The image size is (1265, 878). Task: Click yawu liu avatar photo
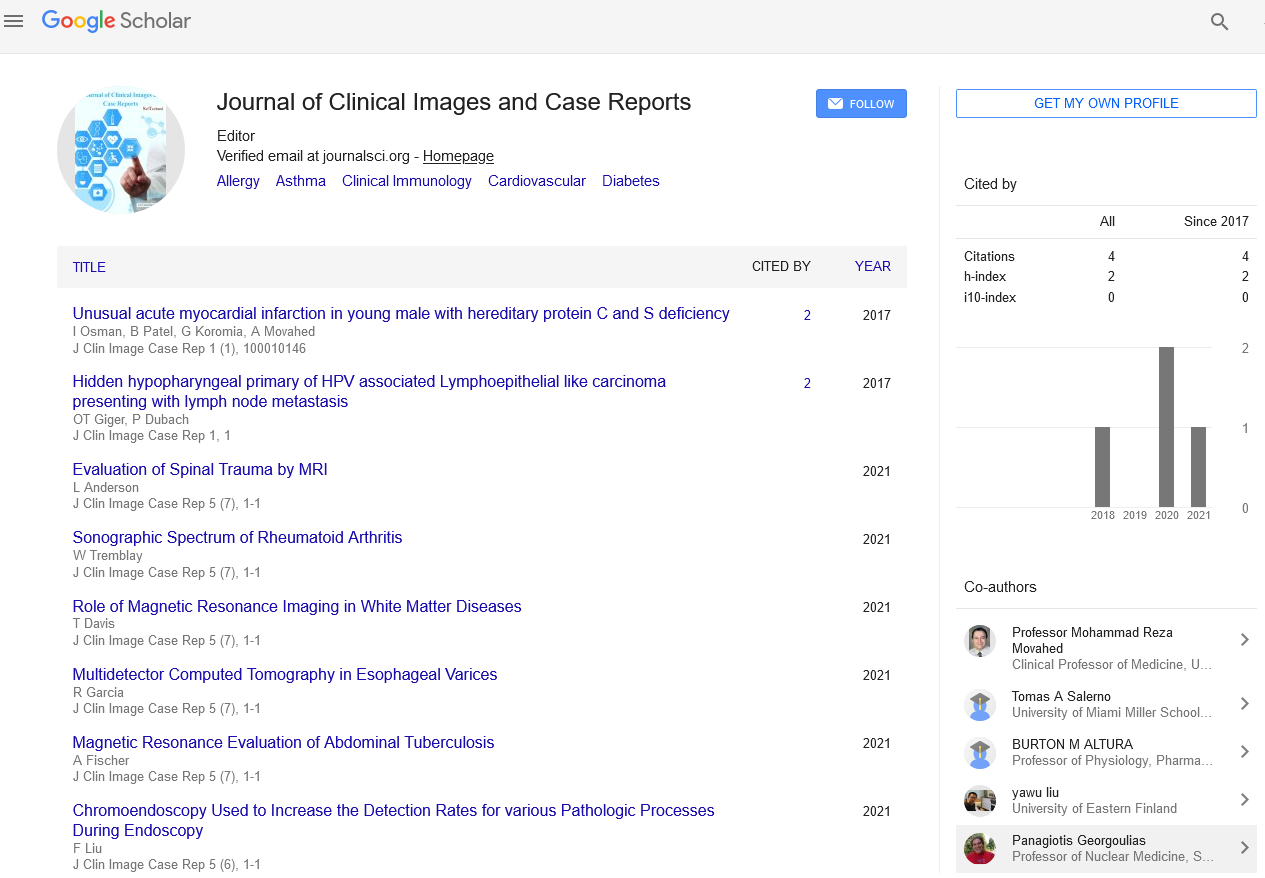[x=980, y=800]
